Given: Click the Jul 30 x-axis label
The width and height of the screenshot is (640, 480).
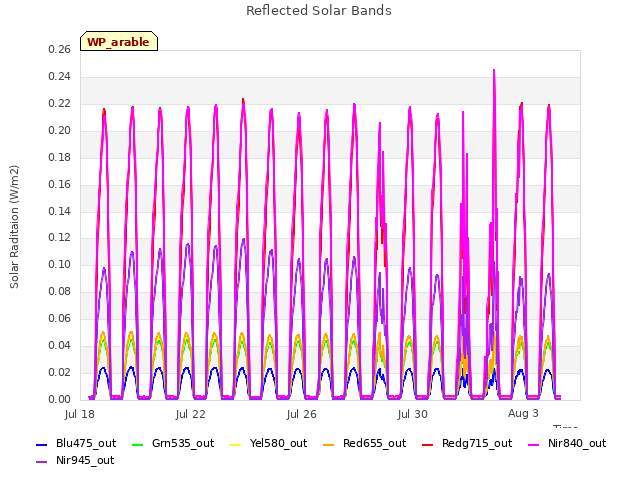Looking at the screenshot, I should [413, 414].
